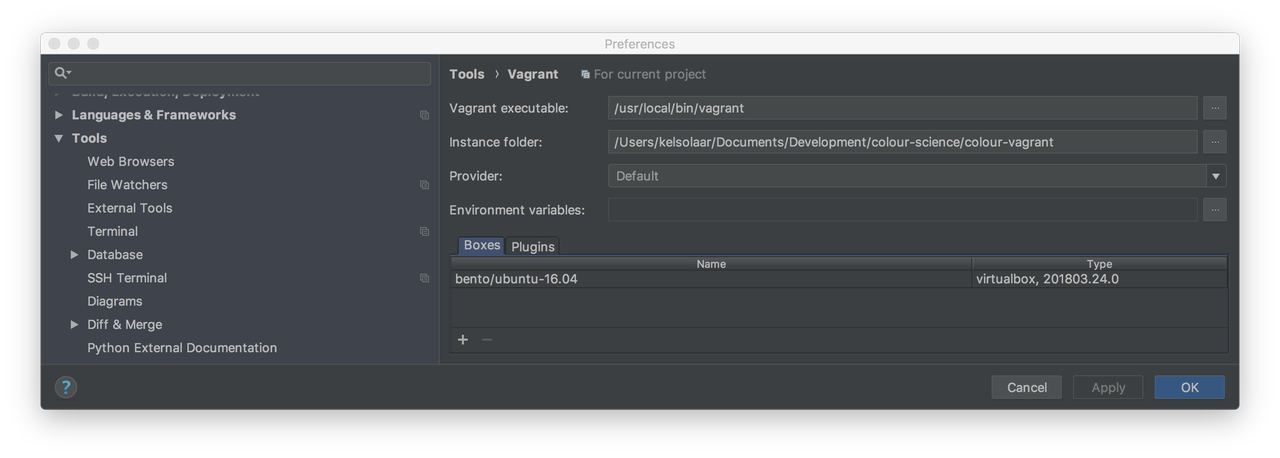Expand Diff & Merge node
Viewport: 1280px width, 458px height.
(74, 325)
